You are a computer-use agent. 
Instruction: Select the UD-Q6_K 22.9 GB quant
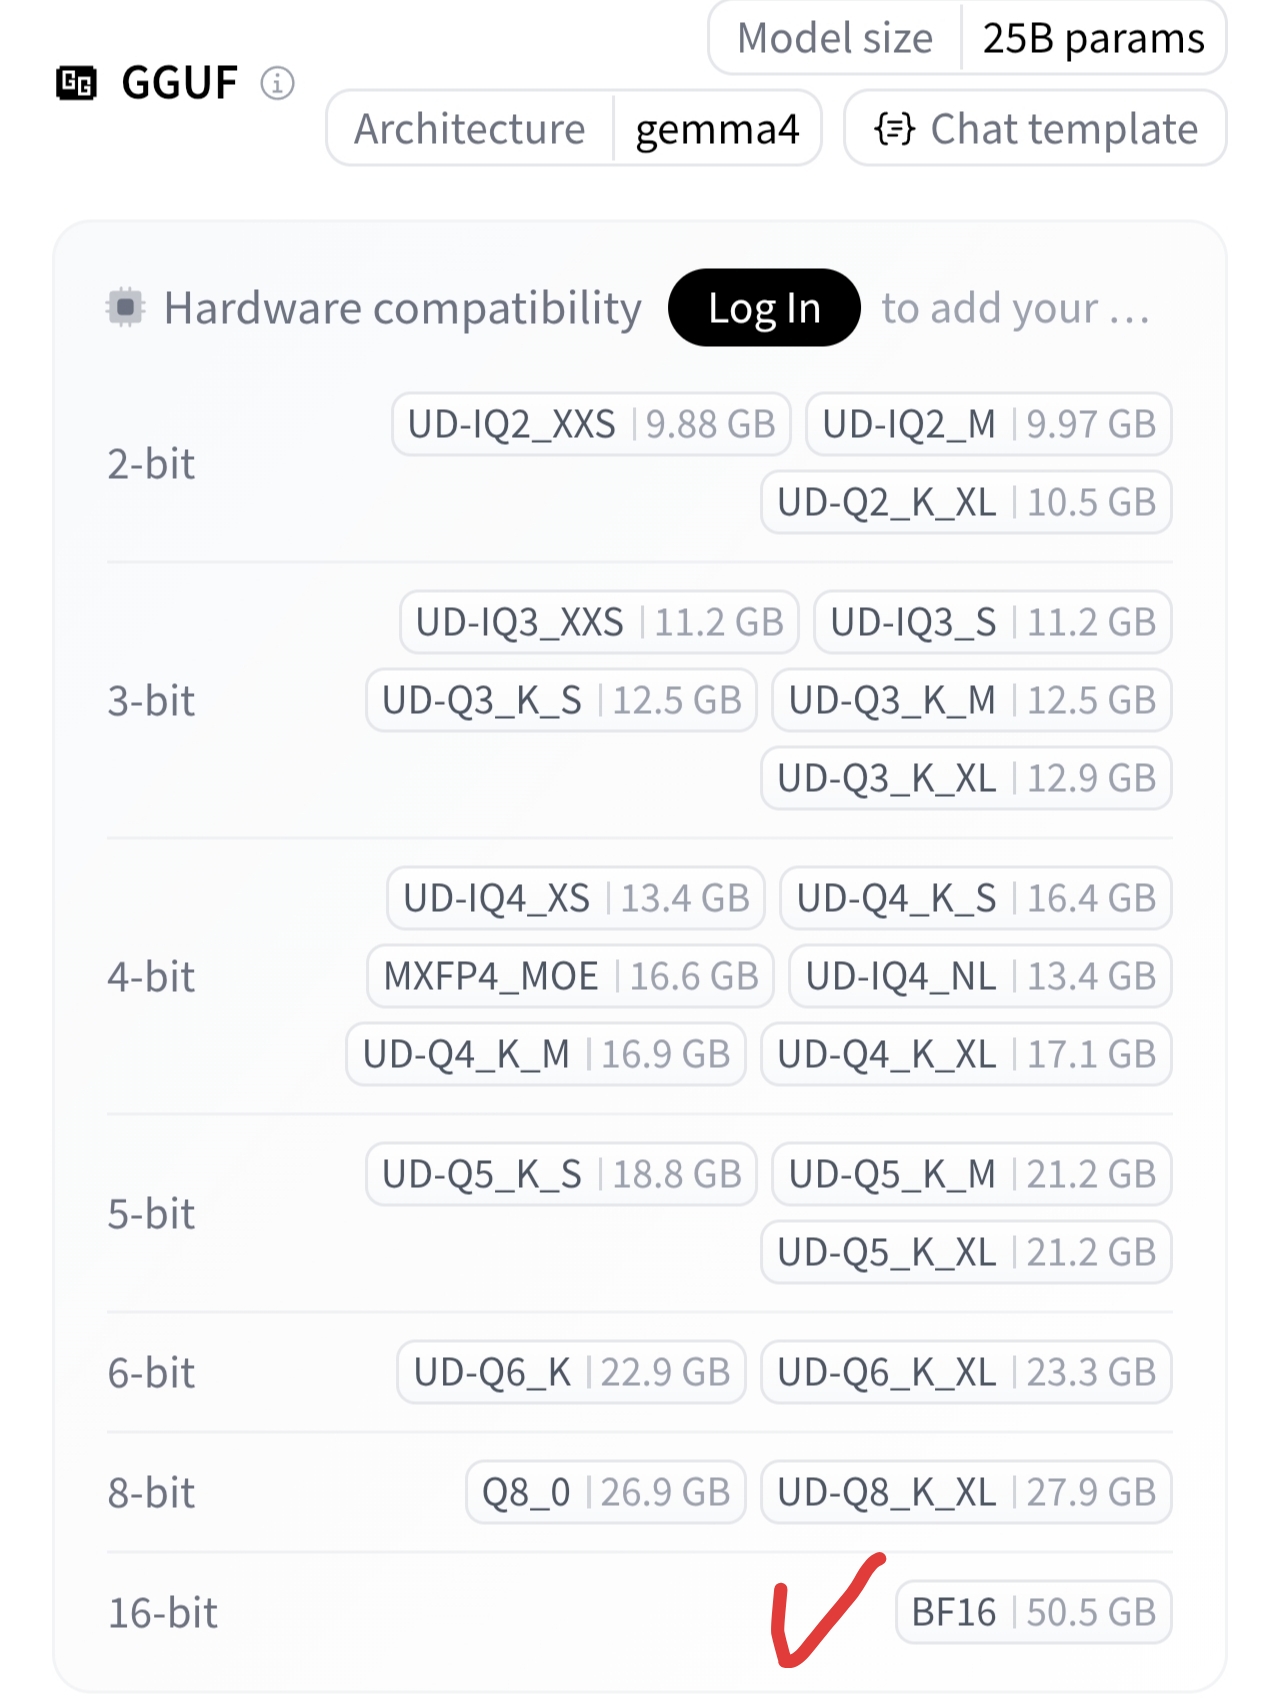[x=572, y=1372]
